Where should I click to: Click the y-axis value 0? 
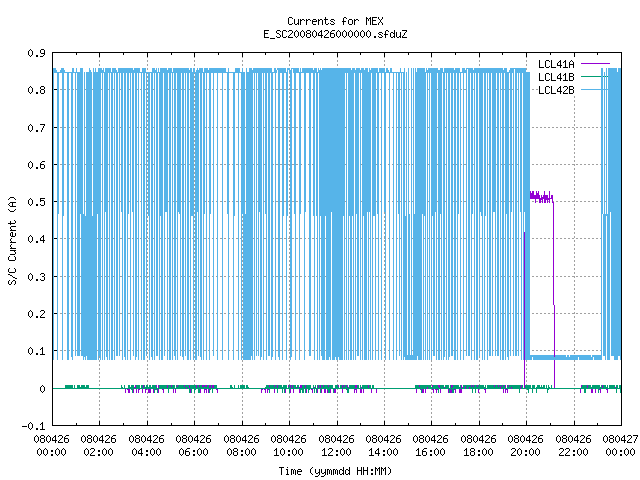coord(42,389)
